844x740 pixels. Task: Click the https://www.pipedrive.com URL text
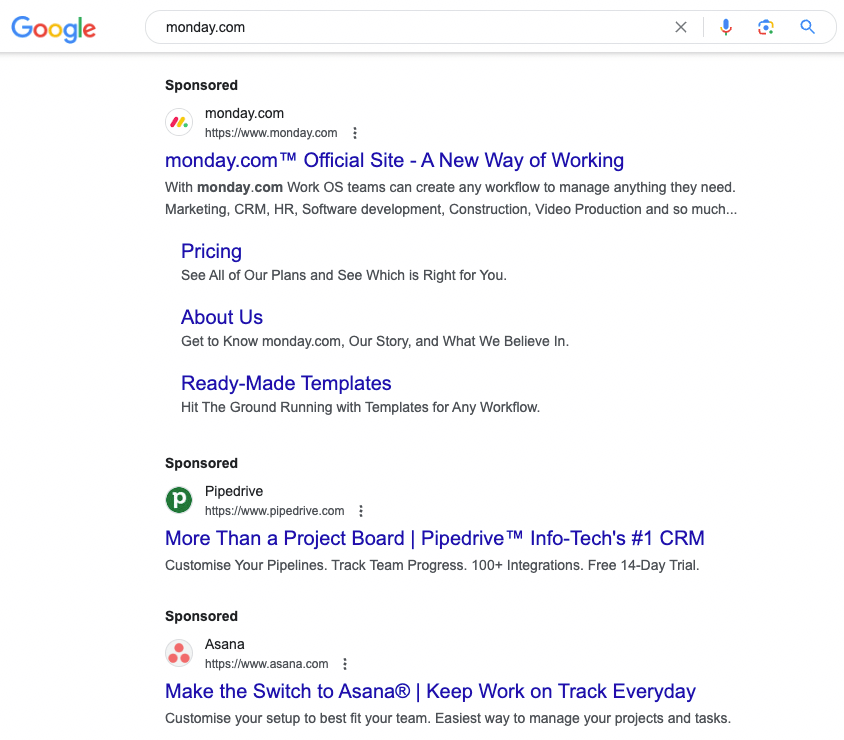click(x=275, y=511)
